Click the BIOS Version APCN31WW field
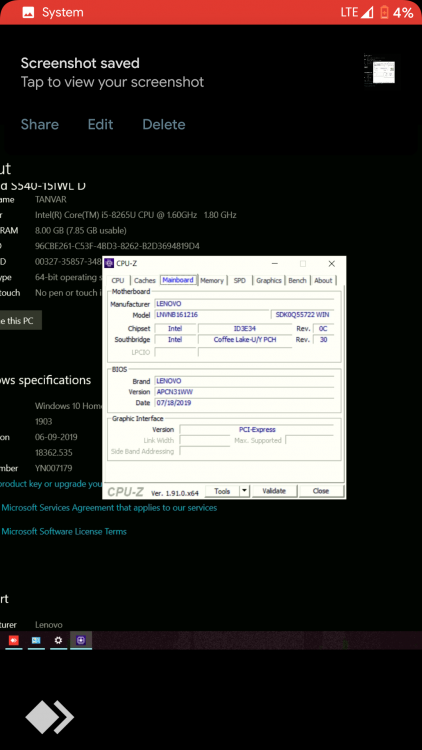Viewport: 422px width, 750px height. [244, 392]
